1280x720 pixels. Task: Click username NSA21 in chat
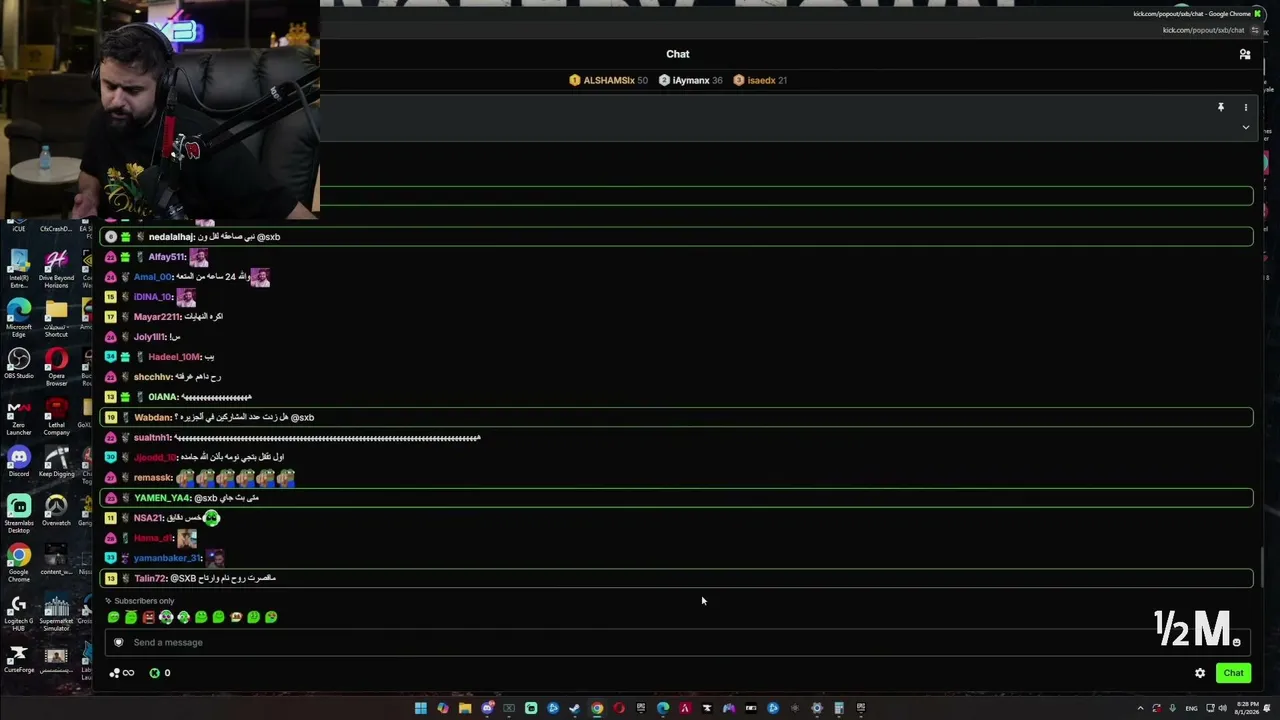tap(148, 518)
